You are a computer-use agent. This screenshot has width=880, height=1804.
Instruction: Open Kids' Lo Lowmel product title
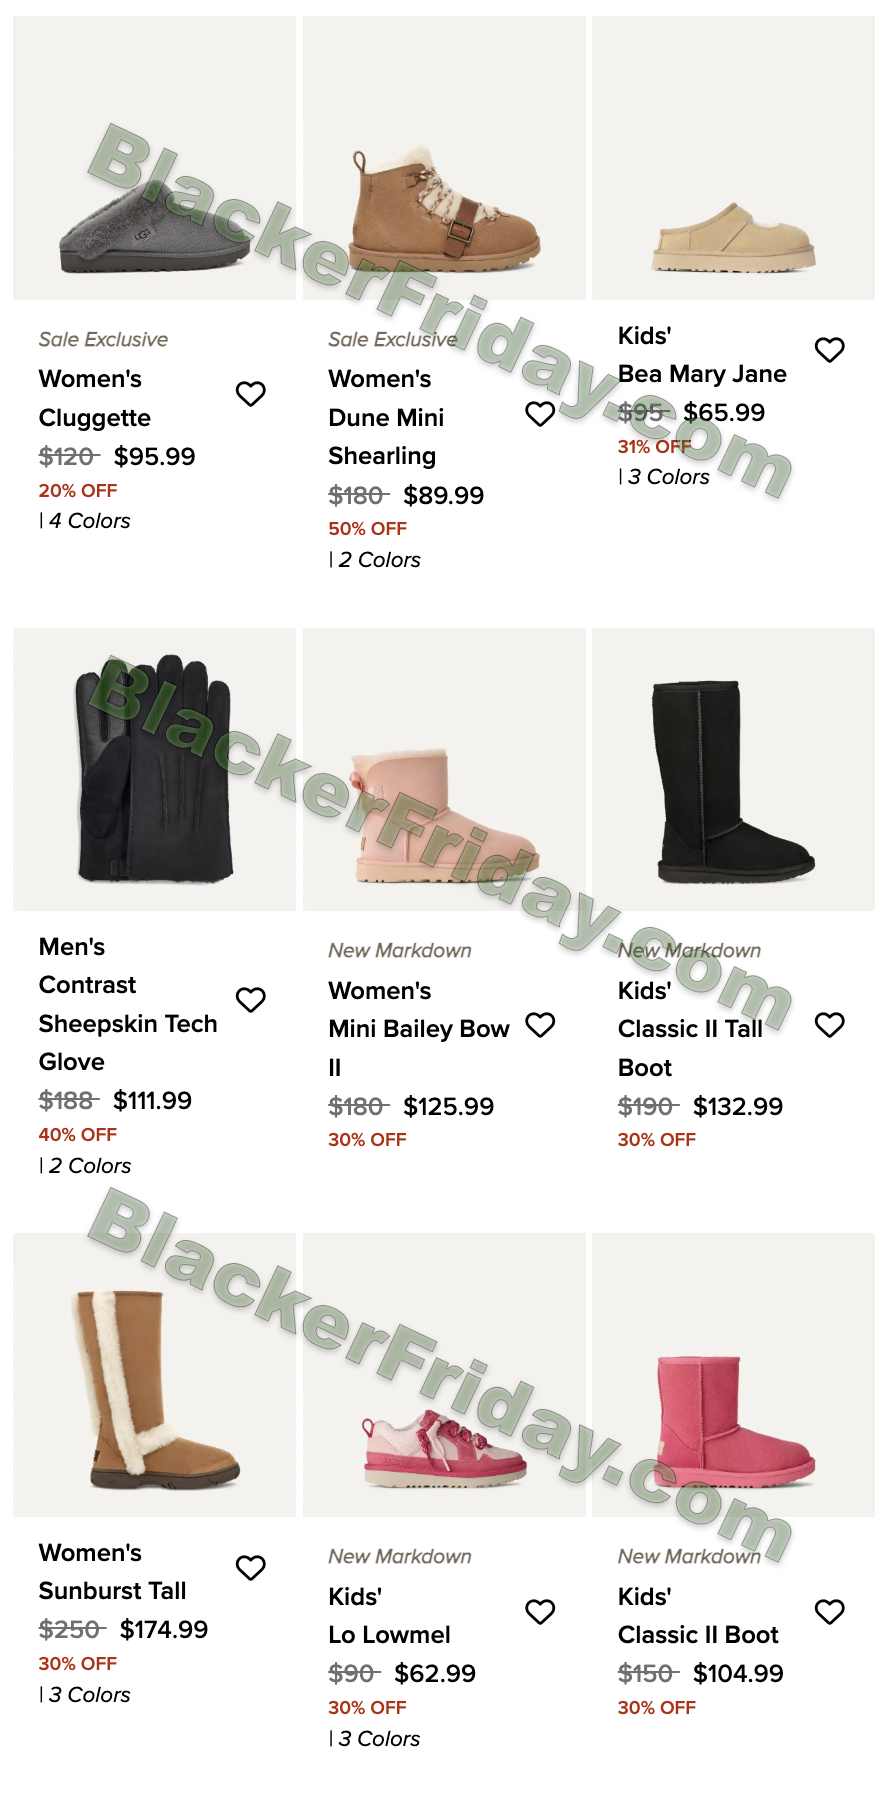[389, 1616]
